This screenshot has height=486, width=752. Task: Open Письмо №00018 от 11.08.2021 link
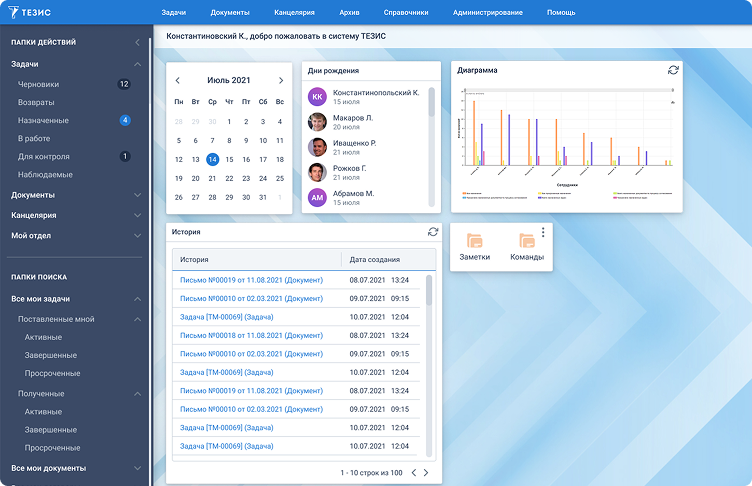tap(251, 335)
